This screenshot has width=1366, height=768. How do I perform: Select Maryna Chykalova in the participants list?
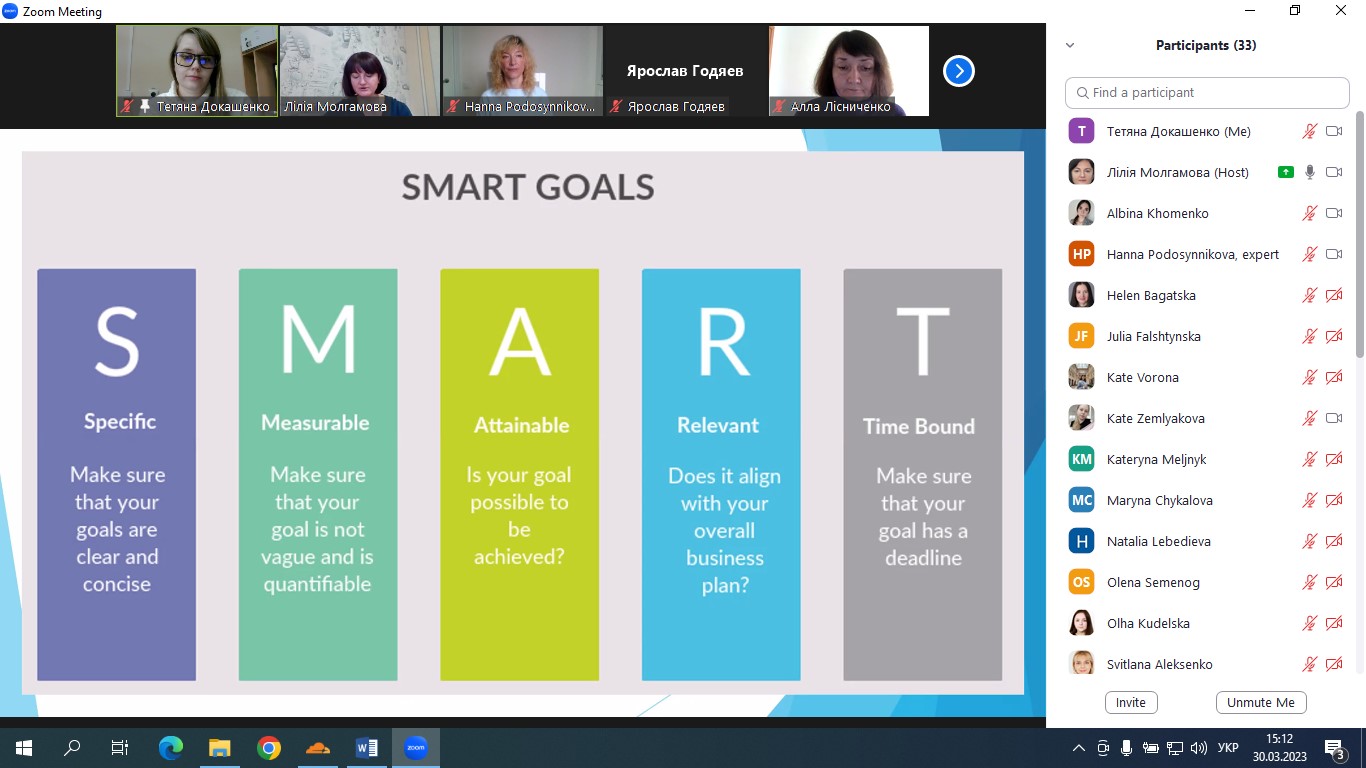pos(1158,500)
